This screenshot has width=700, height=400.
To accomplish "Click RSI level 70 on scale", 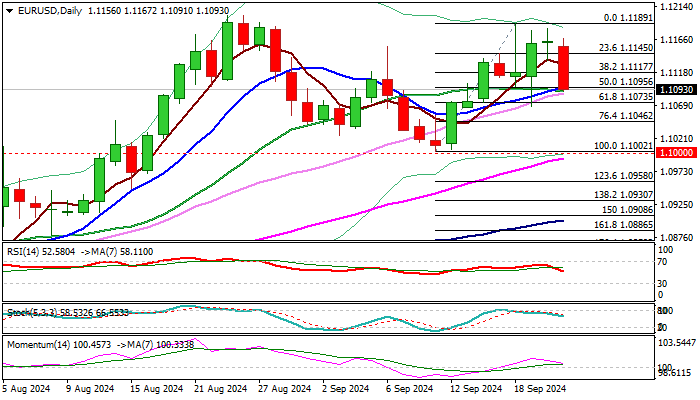I will (663, 262).
